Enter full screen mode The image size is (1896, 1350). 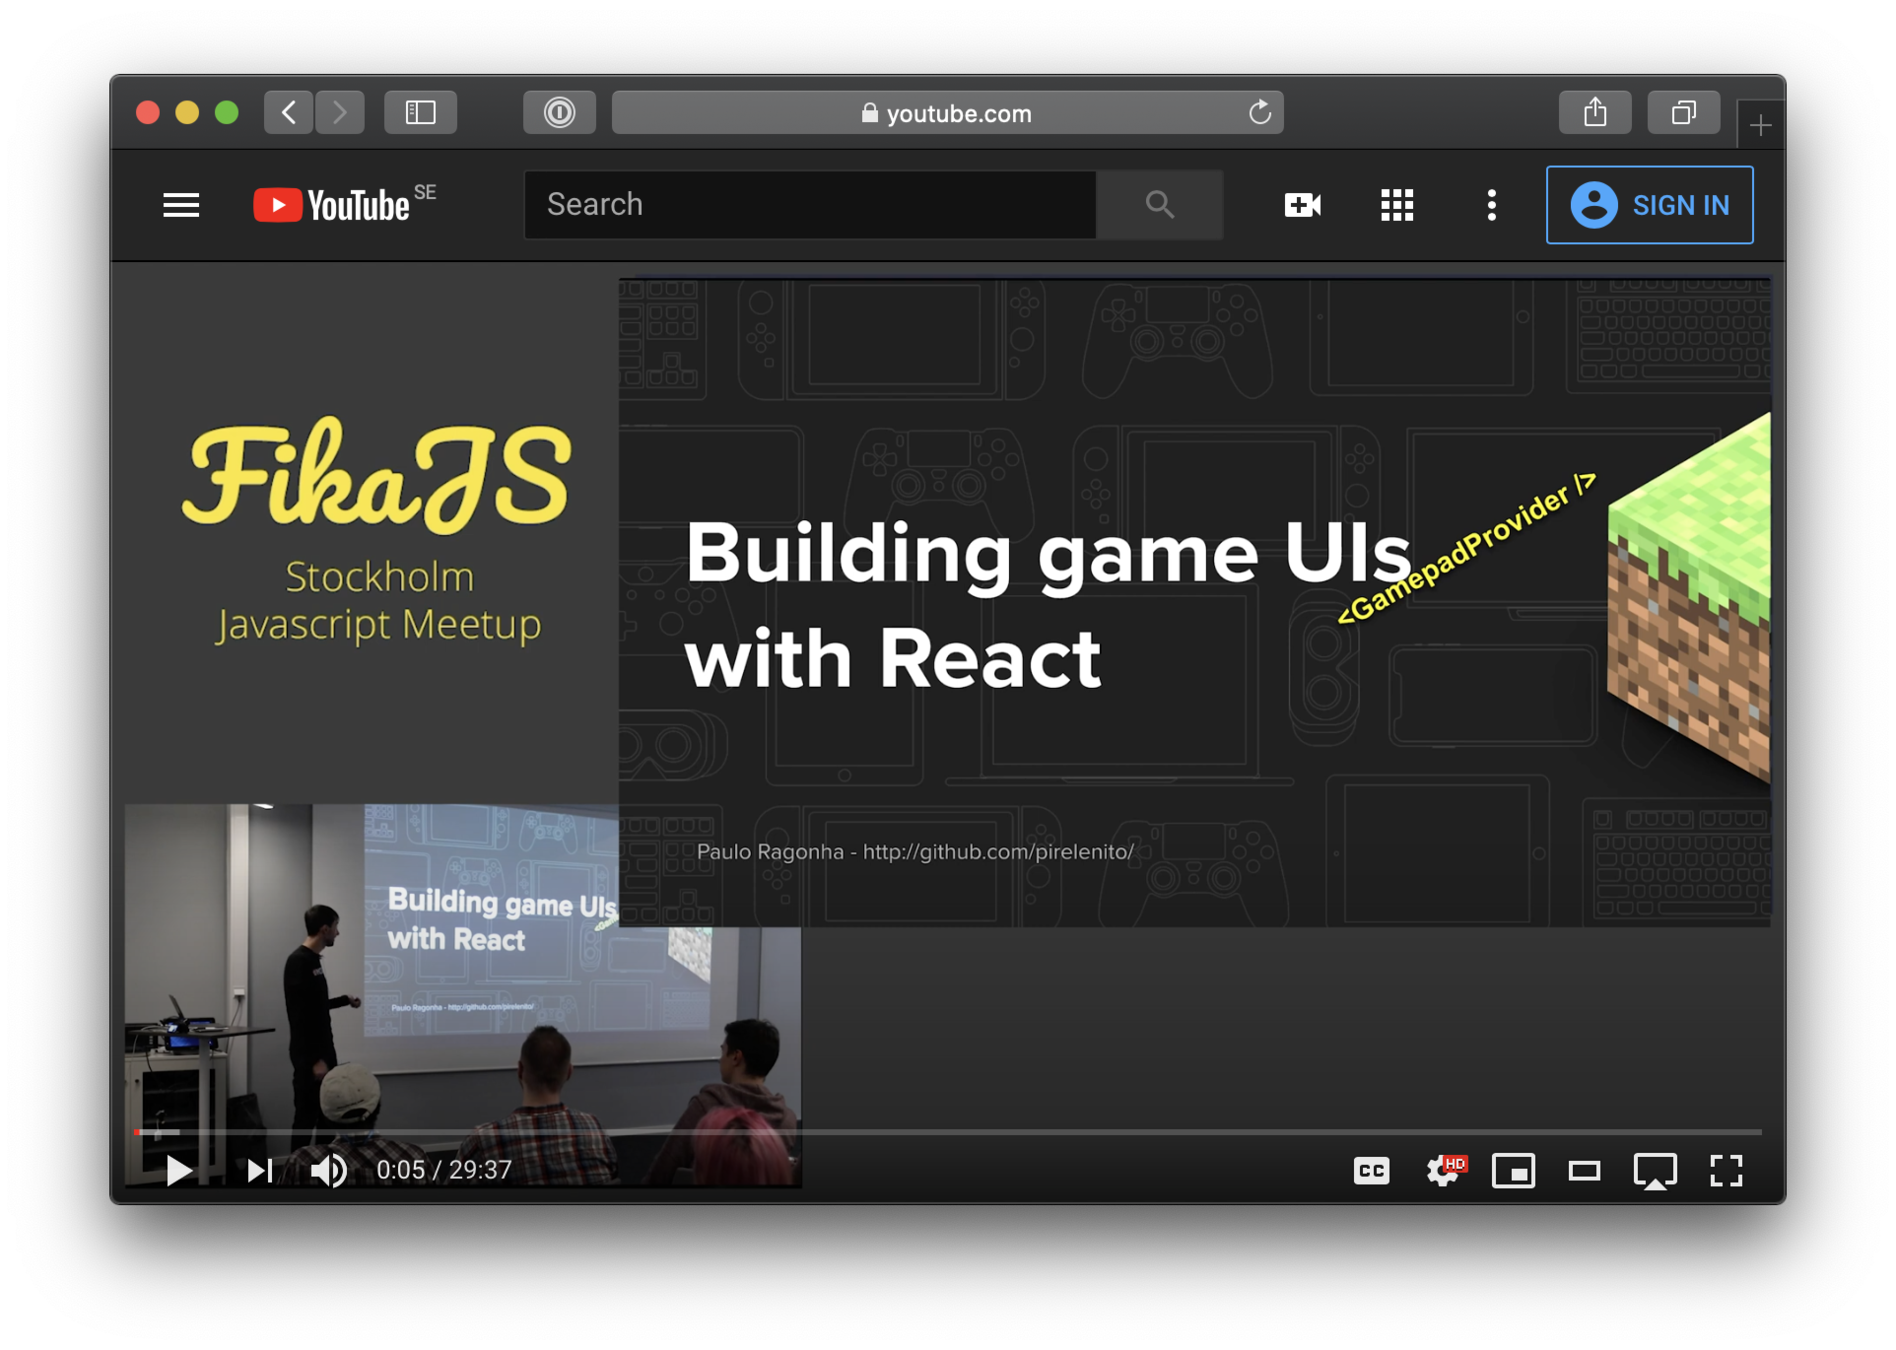click(x=1726, y=1170)
